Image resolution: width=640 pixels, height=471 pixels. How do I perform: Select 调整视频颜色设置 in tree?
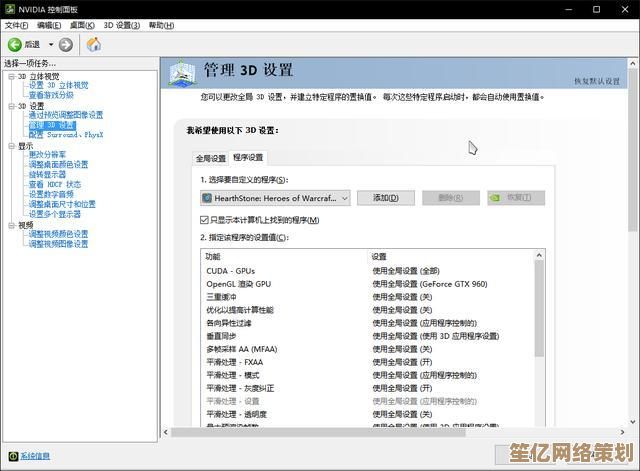(58, 234)
